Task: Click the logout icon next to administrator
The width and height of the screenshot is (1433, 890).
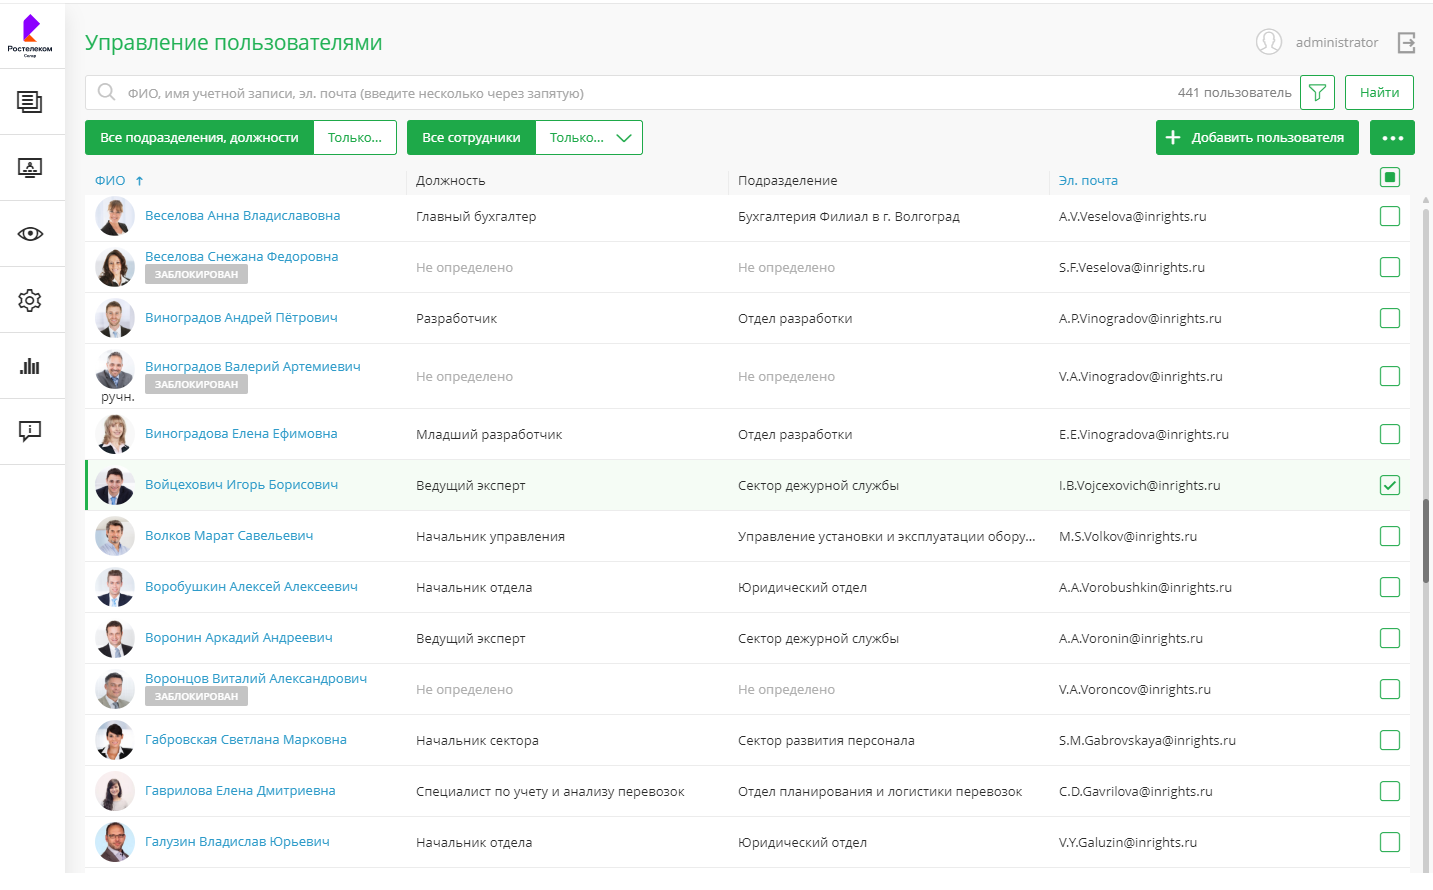Action: (x=1406, y=42)
